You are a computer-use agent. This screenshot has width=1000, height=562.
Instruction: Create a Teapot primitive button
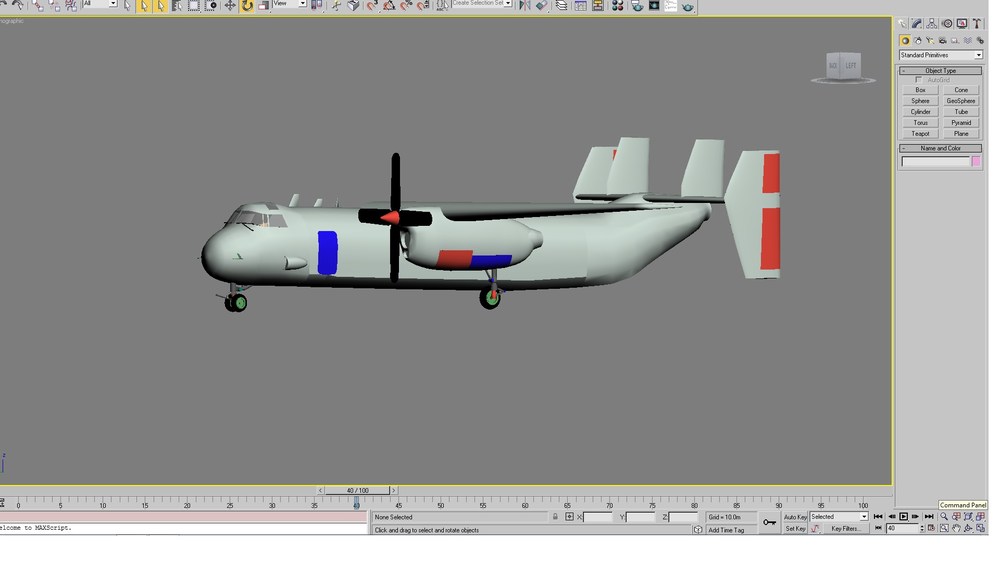pyautogui.click(x=920, y=133)
